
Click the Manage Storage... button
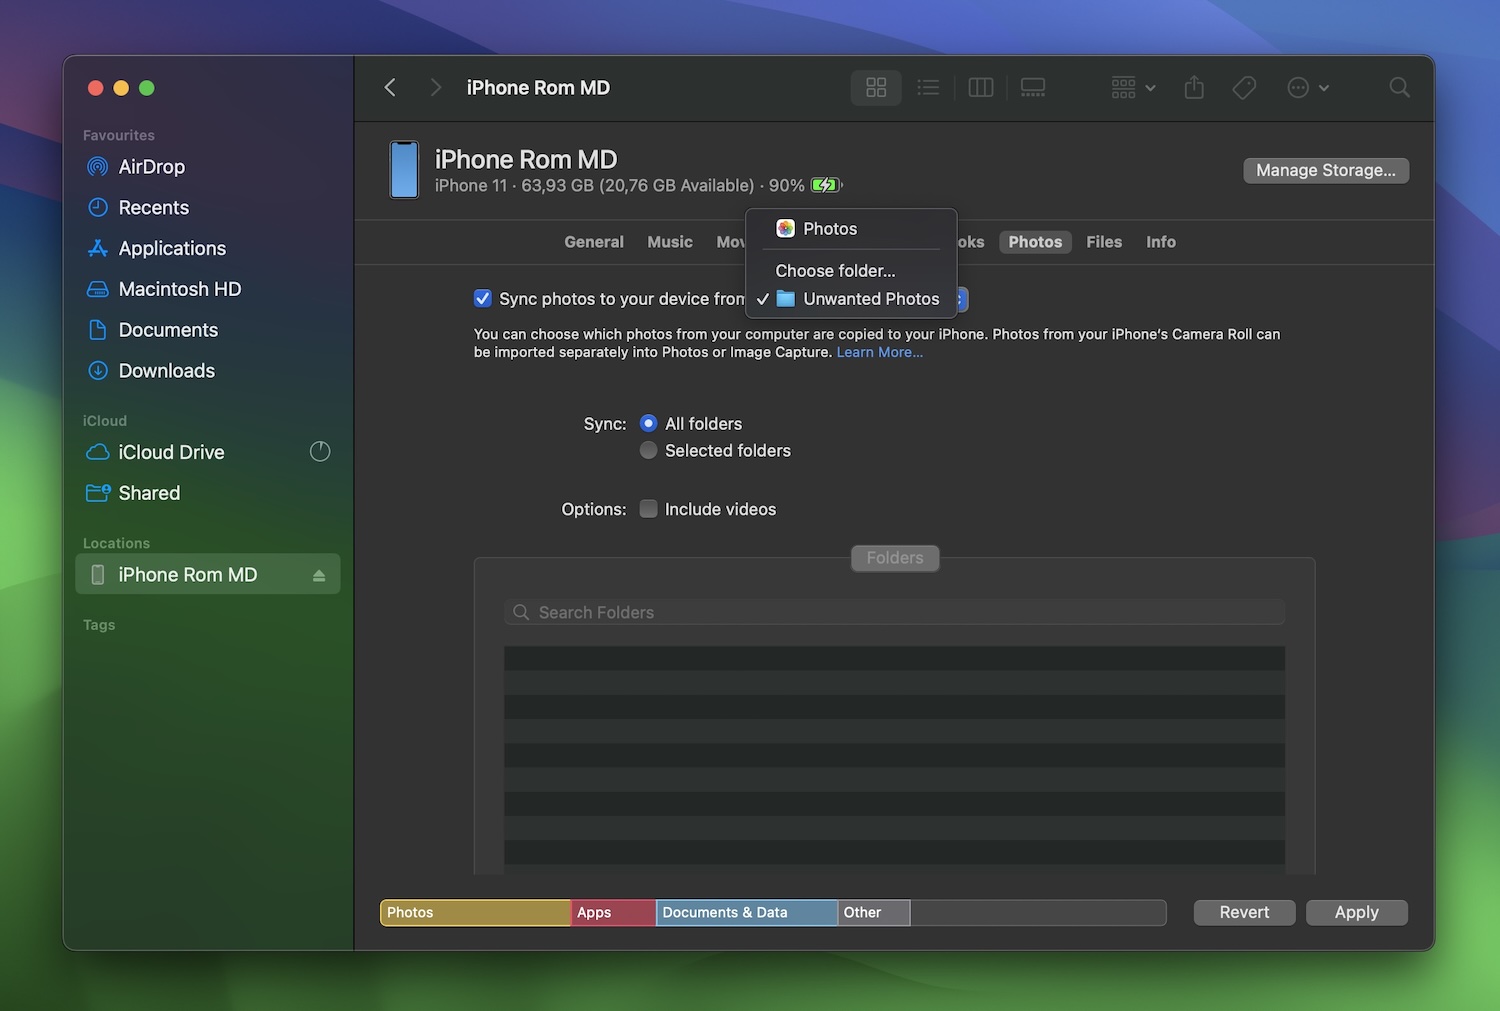(x=1326, y=170)
